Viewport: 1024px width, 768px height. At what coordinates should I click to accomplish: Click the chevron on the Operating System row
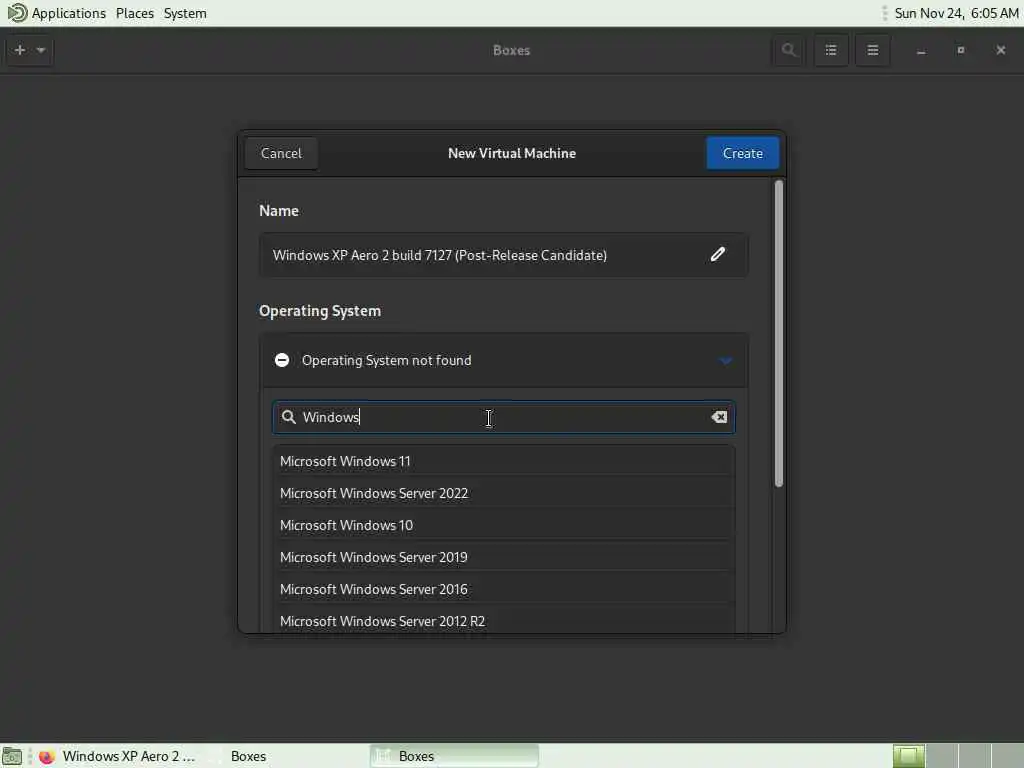(726, 360)
